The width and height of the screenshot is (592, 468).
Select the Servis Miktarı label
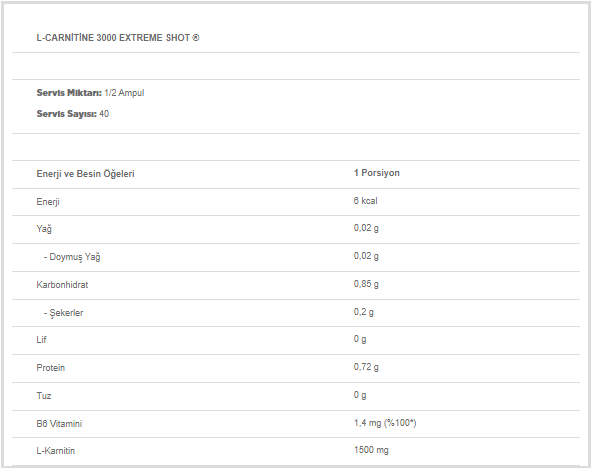coord(69,93)
